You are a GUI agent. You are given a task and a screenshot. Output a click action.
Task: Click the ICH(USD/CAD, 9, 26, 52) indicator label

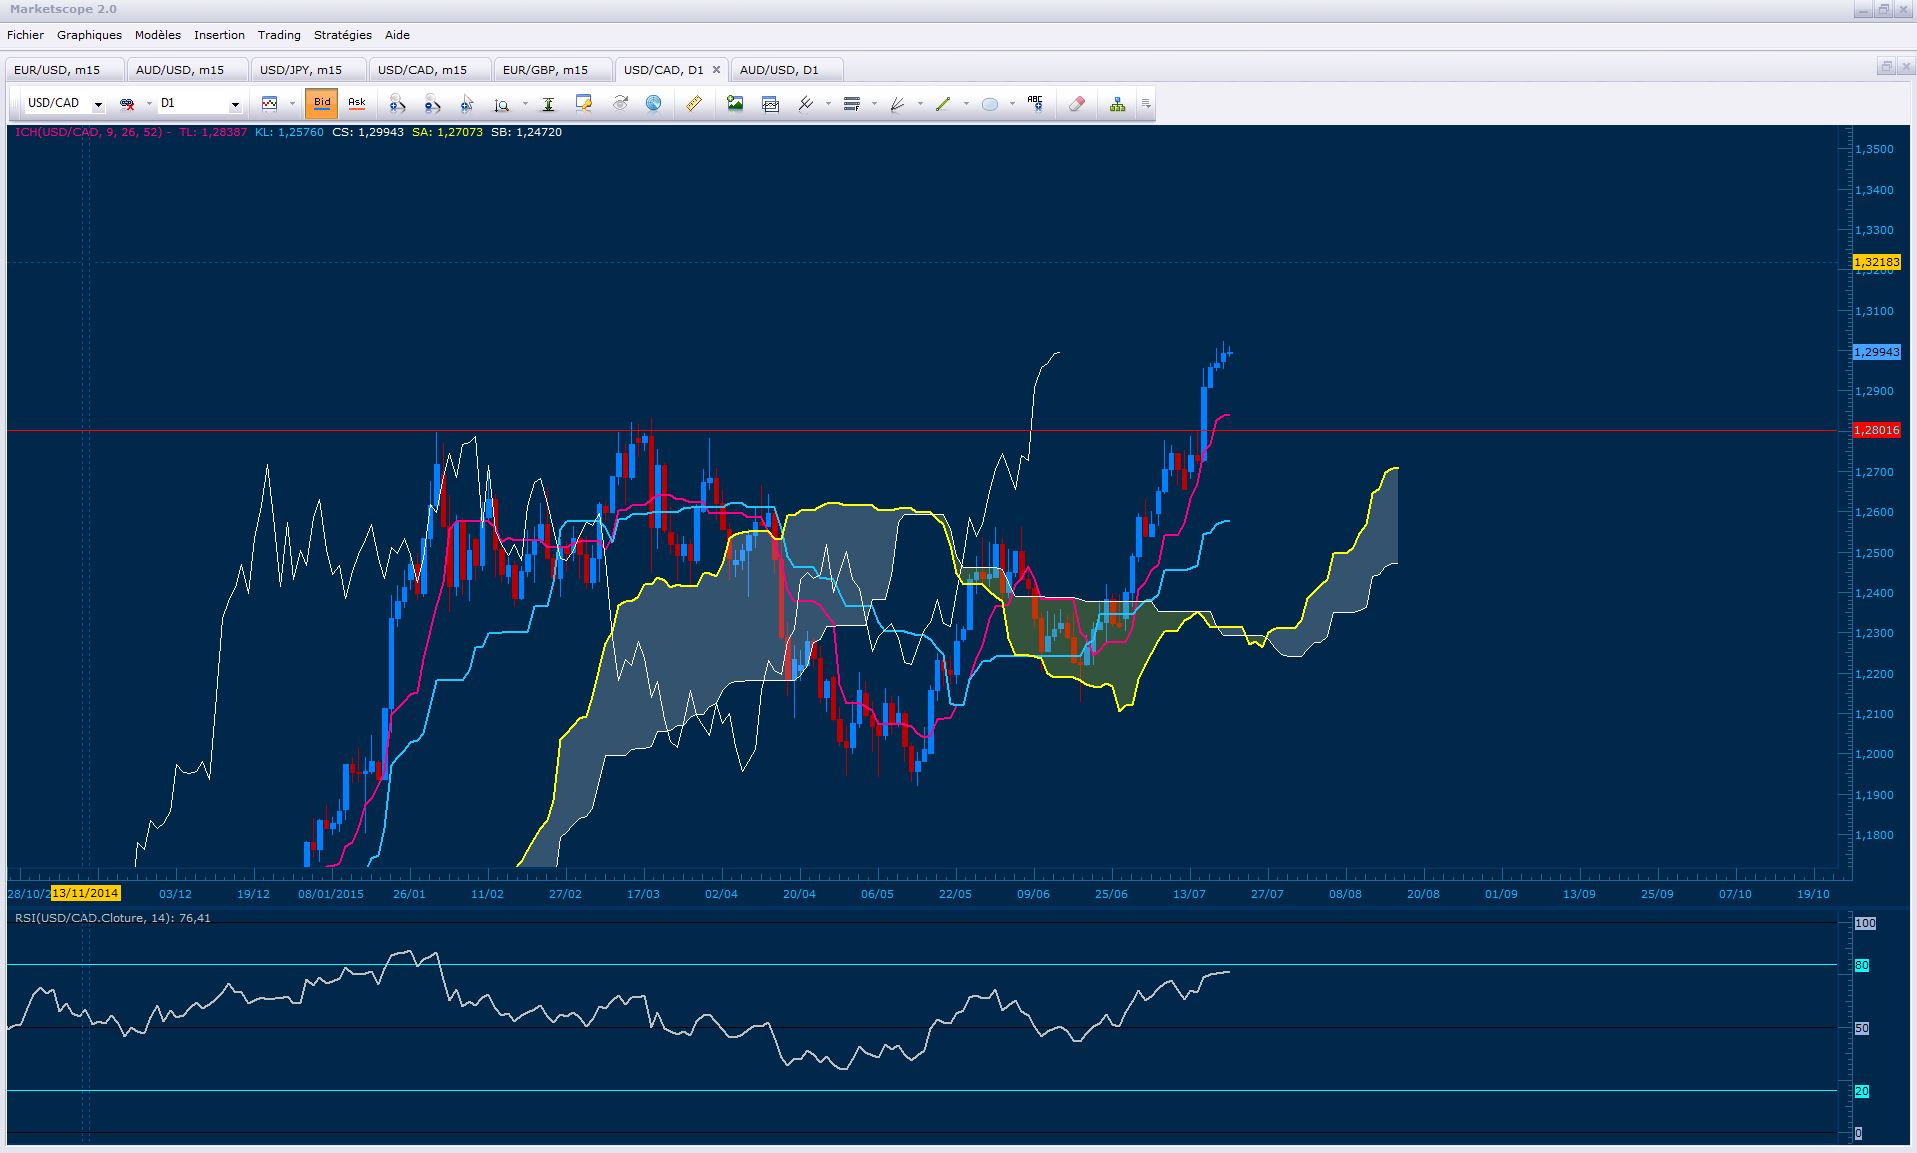click(x=88, y=132)
